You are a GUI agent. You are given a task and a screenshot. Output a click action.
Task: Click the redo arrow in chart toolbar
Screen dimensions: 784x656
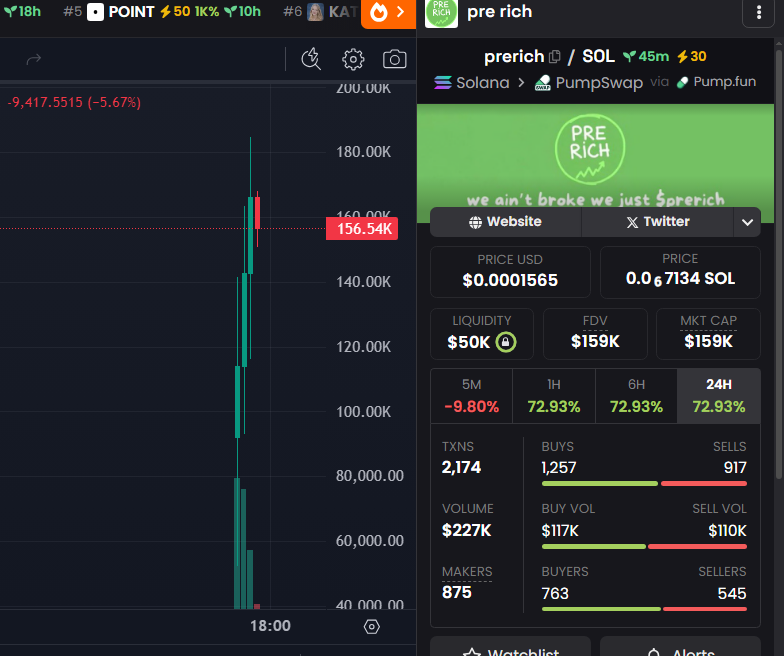click(34, 60)
